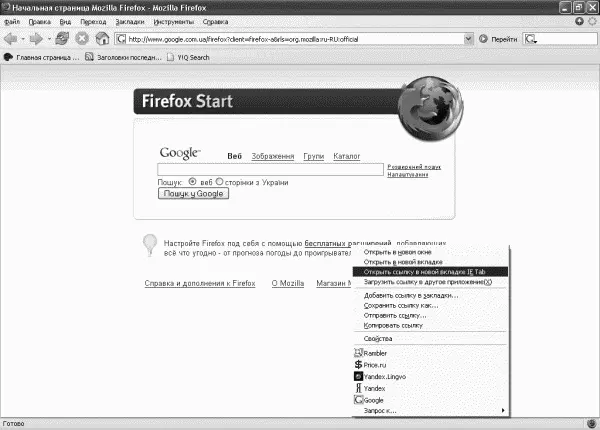Open the бесплатных расширений link
The width and height of the screenshot is (600, 430).
(x=347, y=243)
